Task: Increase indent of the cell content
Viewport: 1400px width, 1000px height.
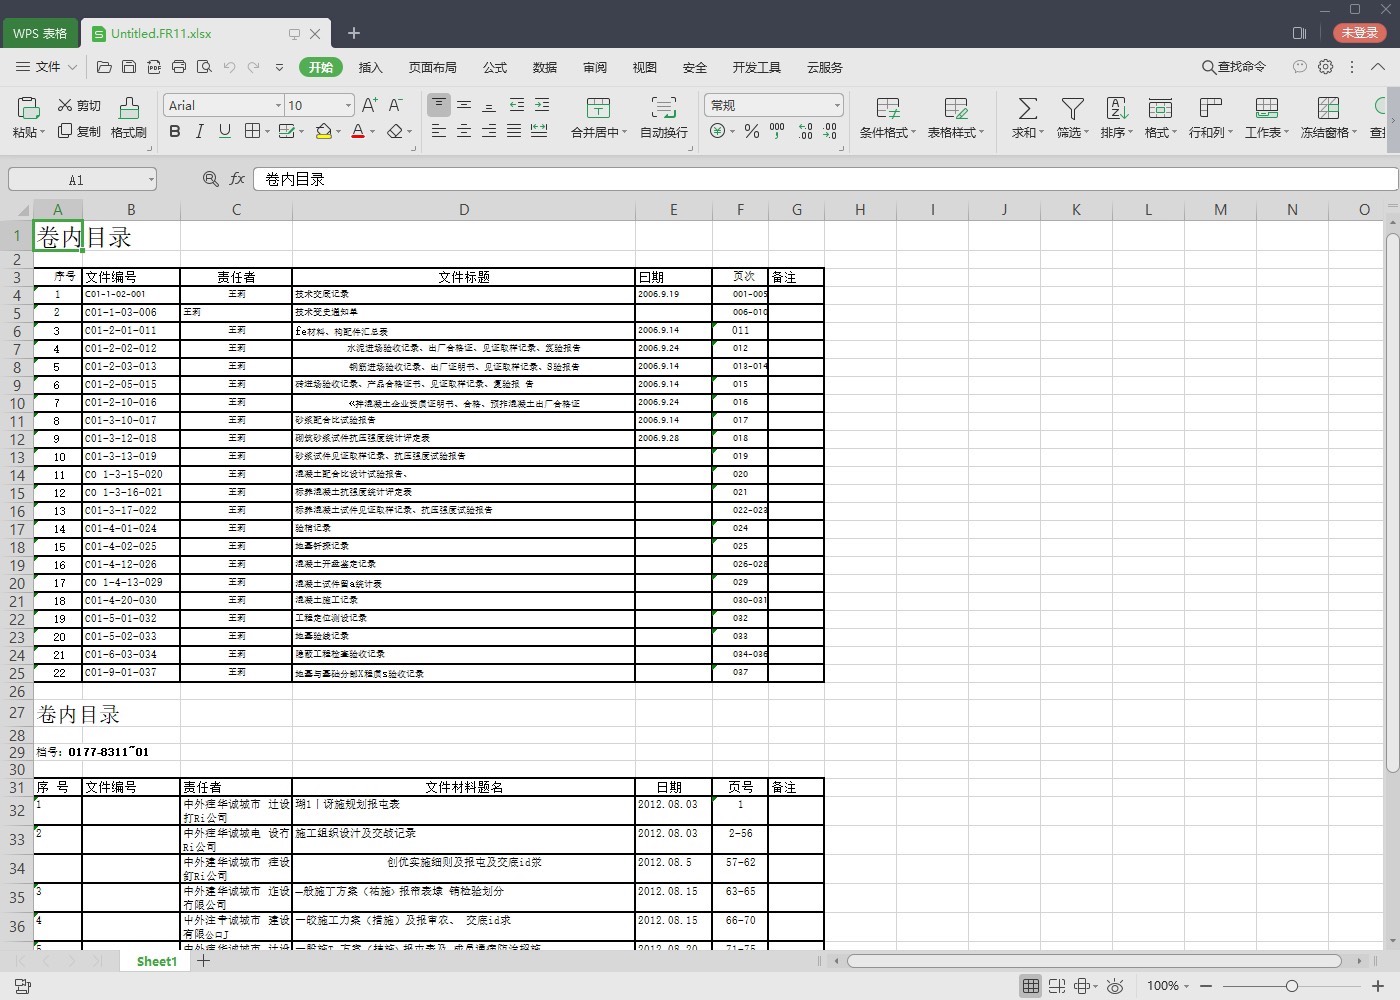Action: point(542,105)
